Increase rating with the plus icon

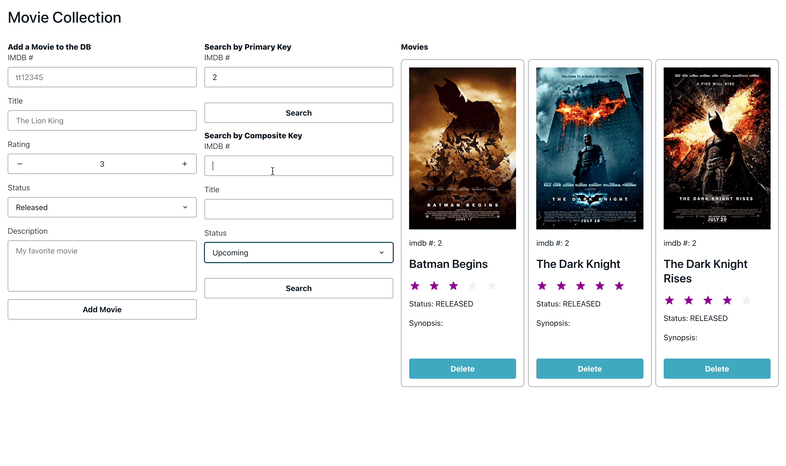click(184, 164)
